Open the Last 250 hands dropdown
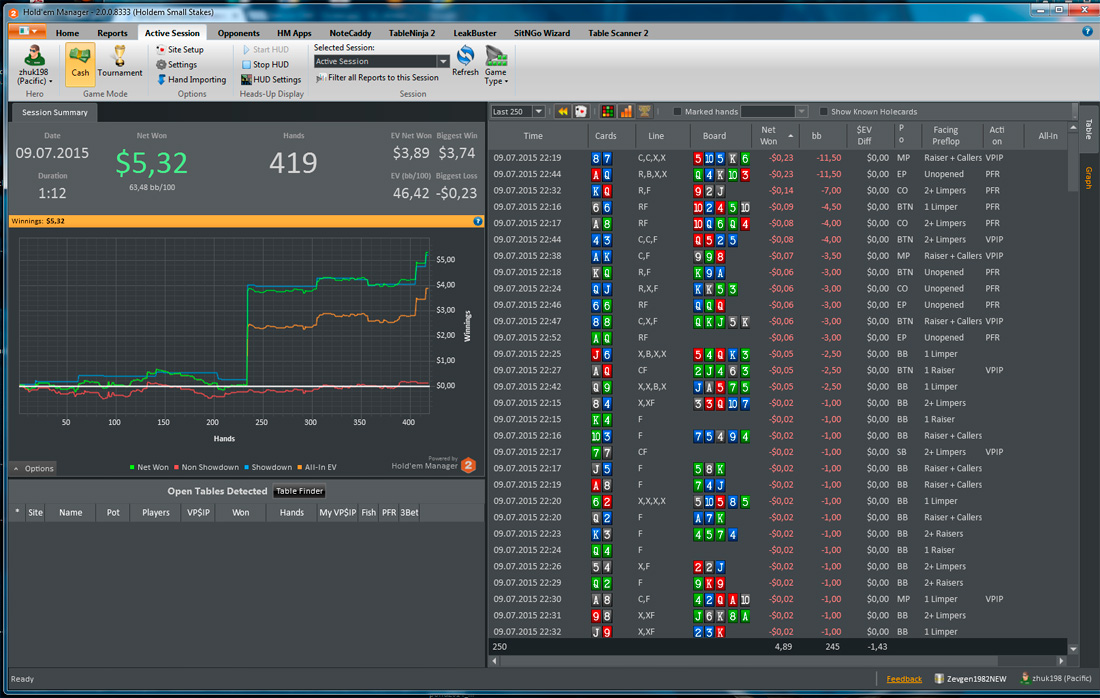The image size is (1100, 698). tap(518, 112)
